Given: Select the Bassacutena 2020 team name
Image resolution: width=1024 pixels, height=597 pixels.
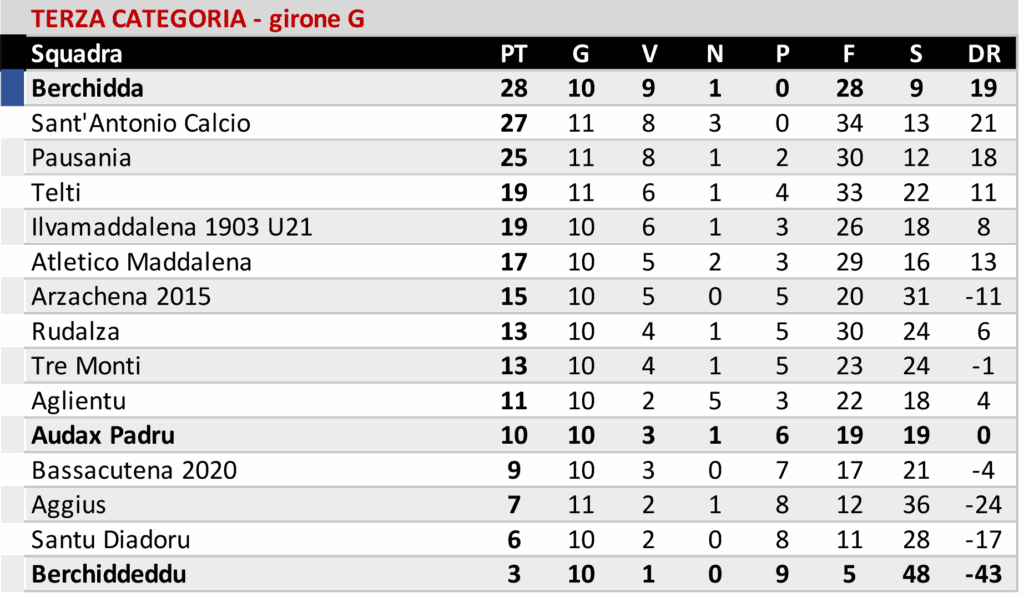Looking at the screenshot, I should 134,470.
